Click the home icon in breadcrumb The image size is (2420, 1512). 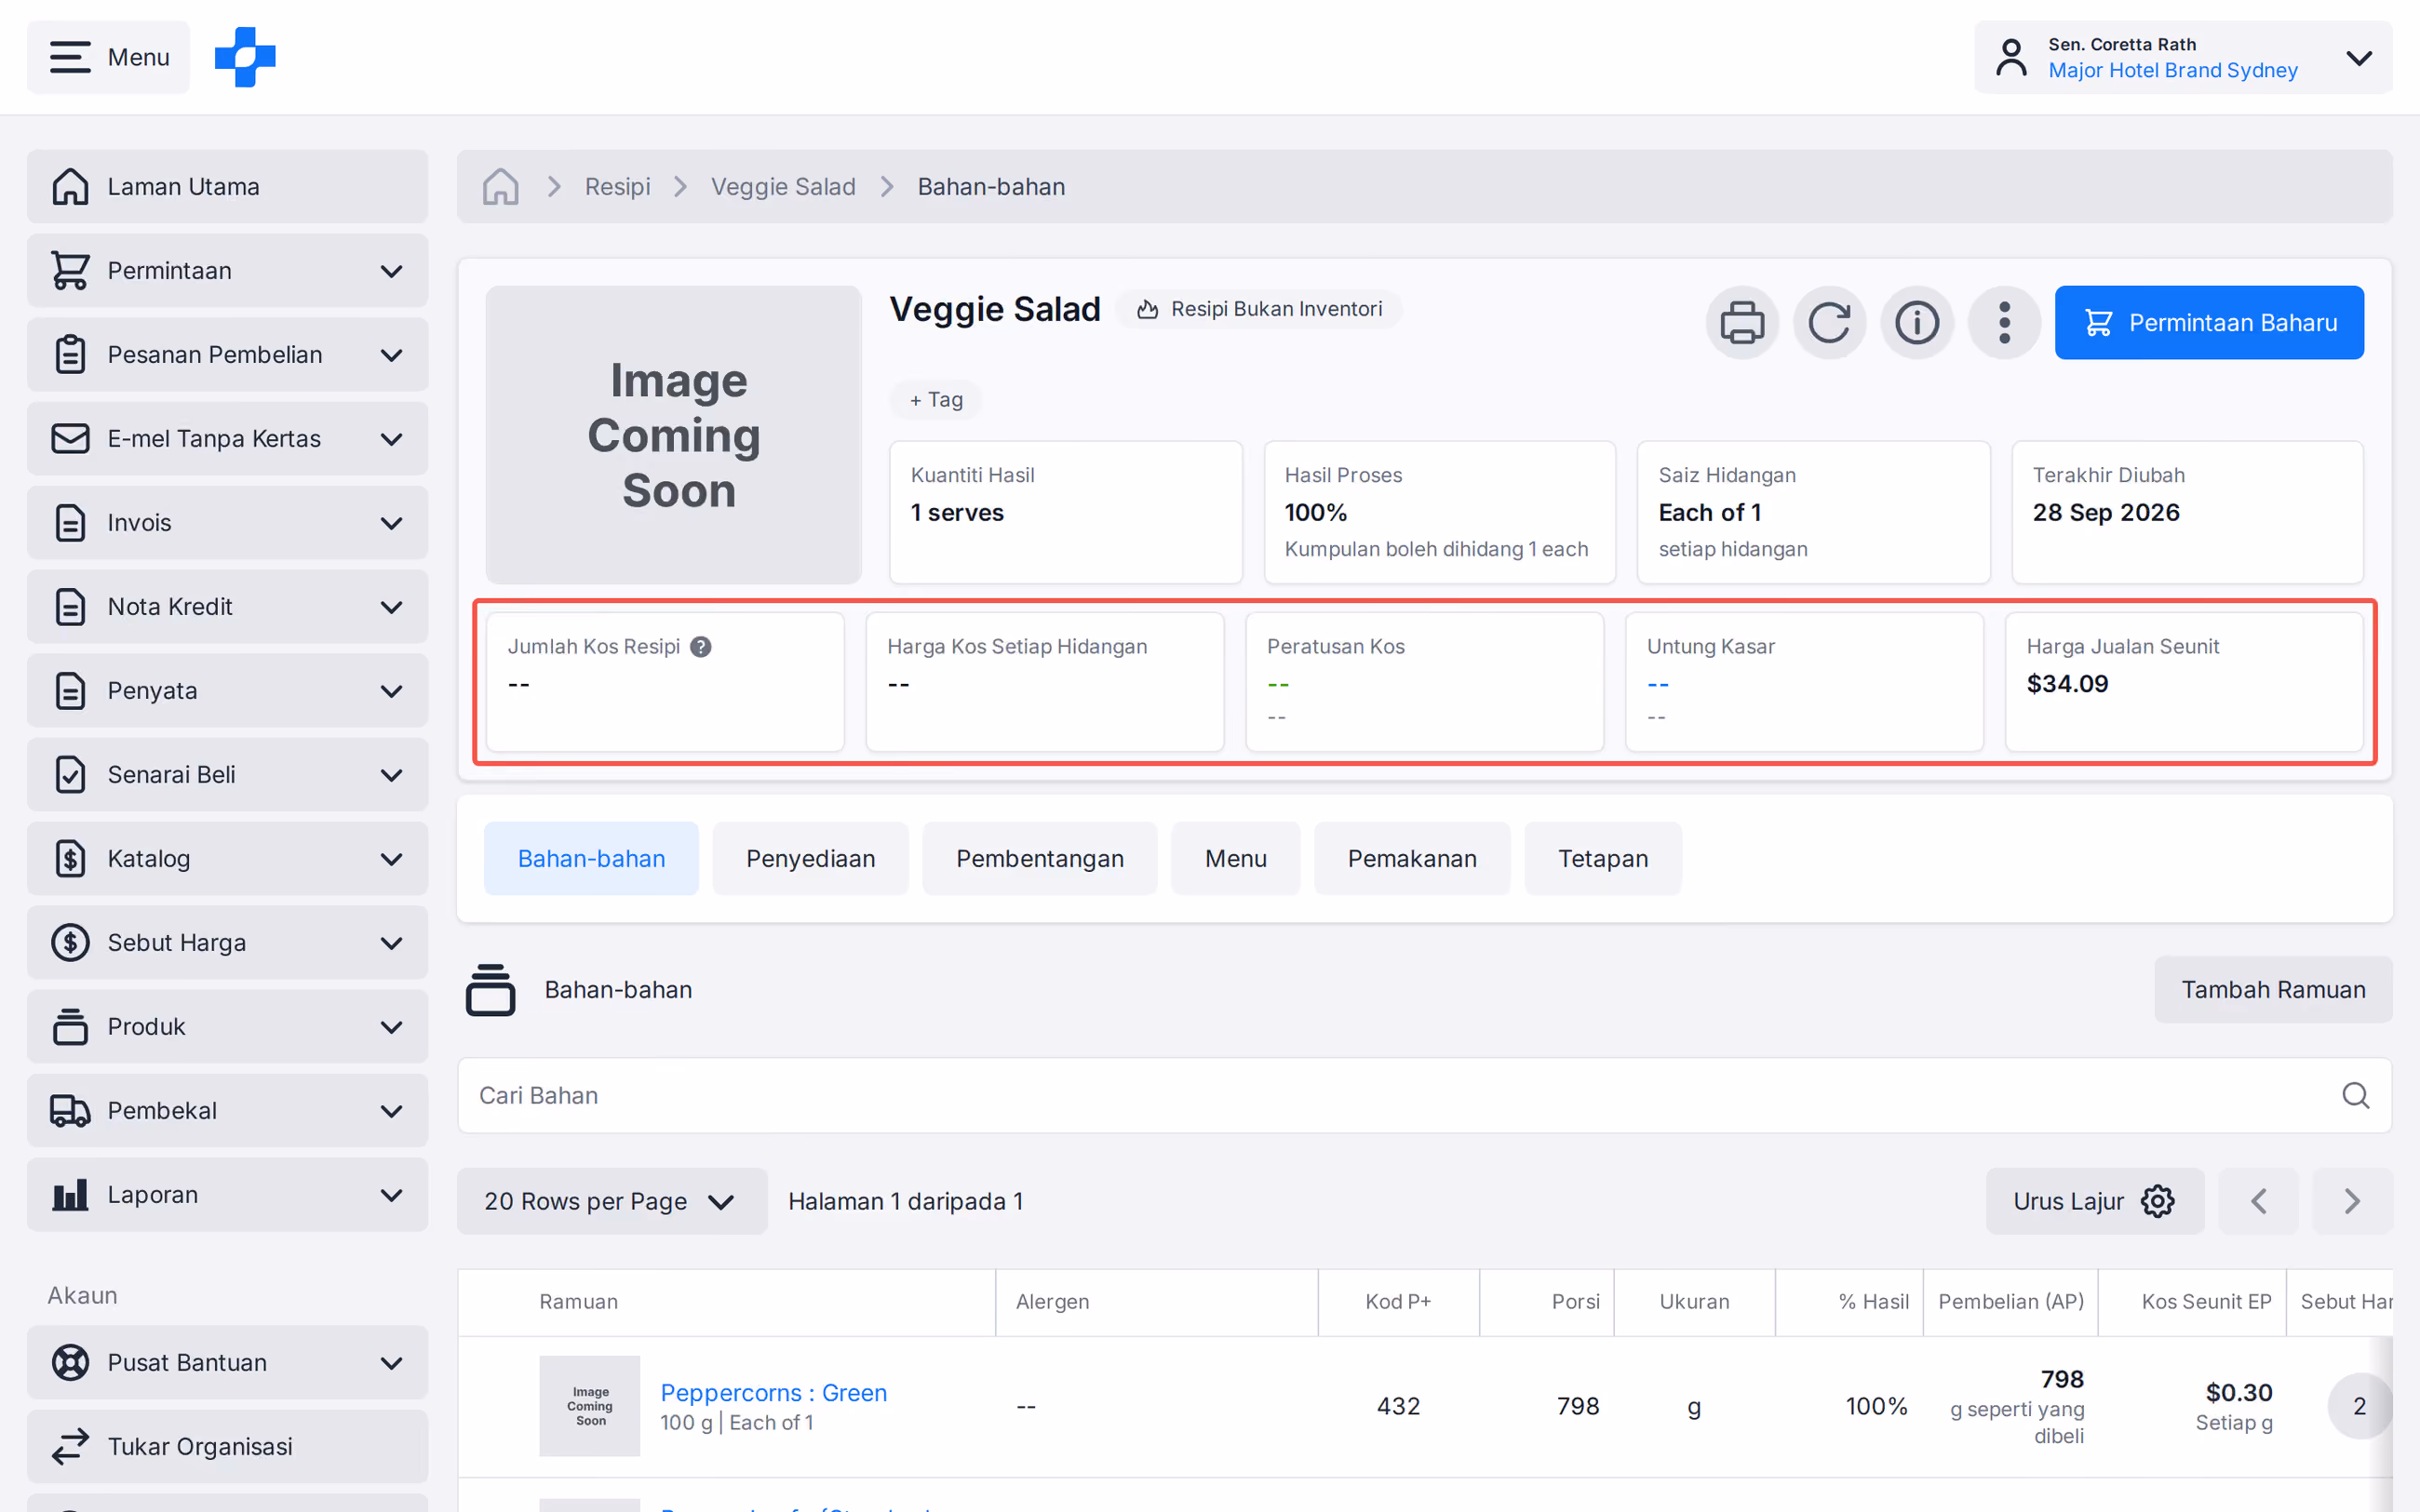(500, 186)
